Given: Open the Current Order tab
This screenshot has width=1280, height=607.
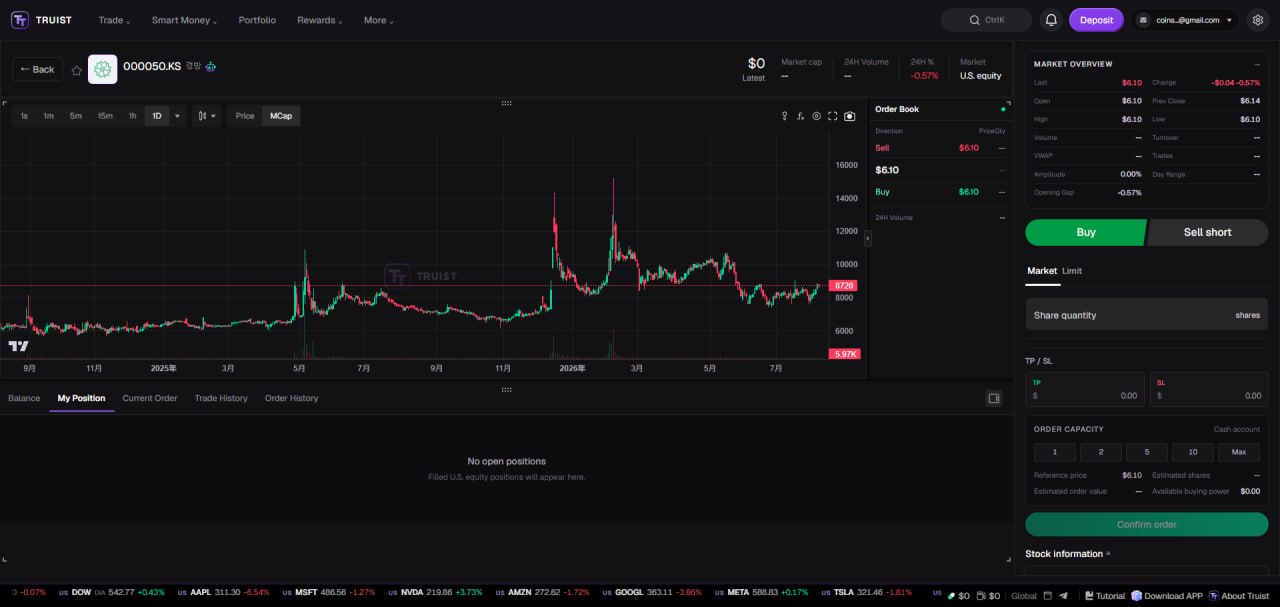Looking at the screenshot, I should [150, 398].
